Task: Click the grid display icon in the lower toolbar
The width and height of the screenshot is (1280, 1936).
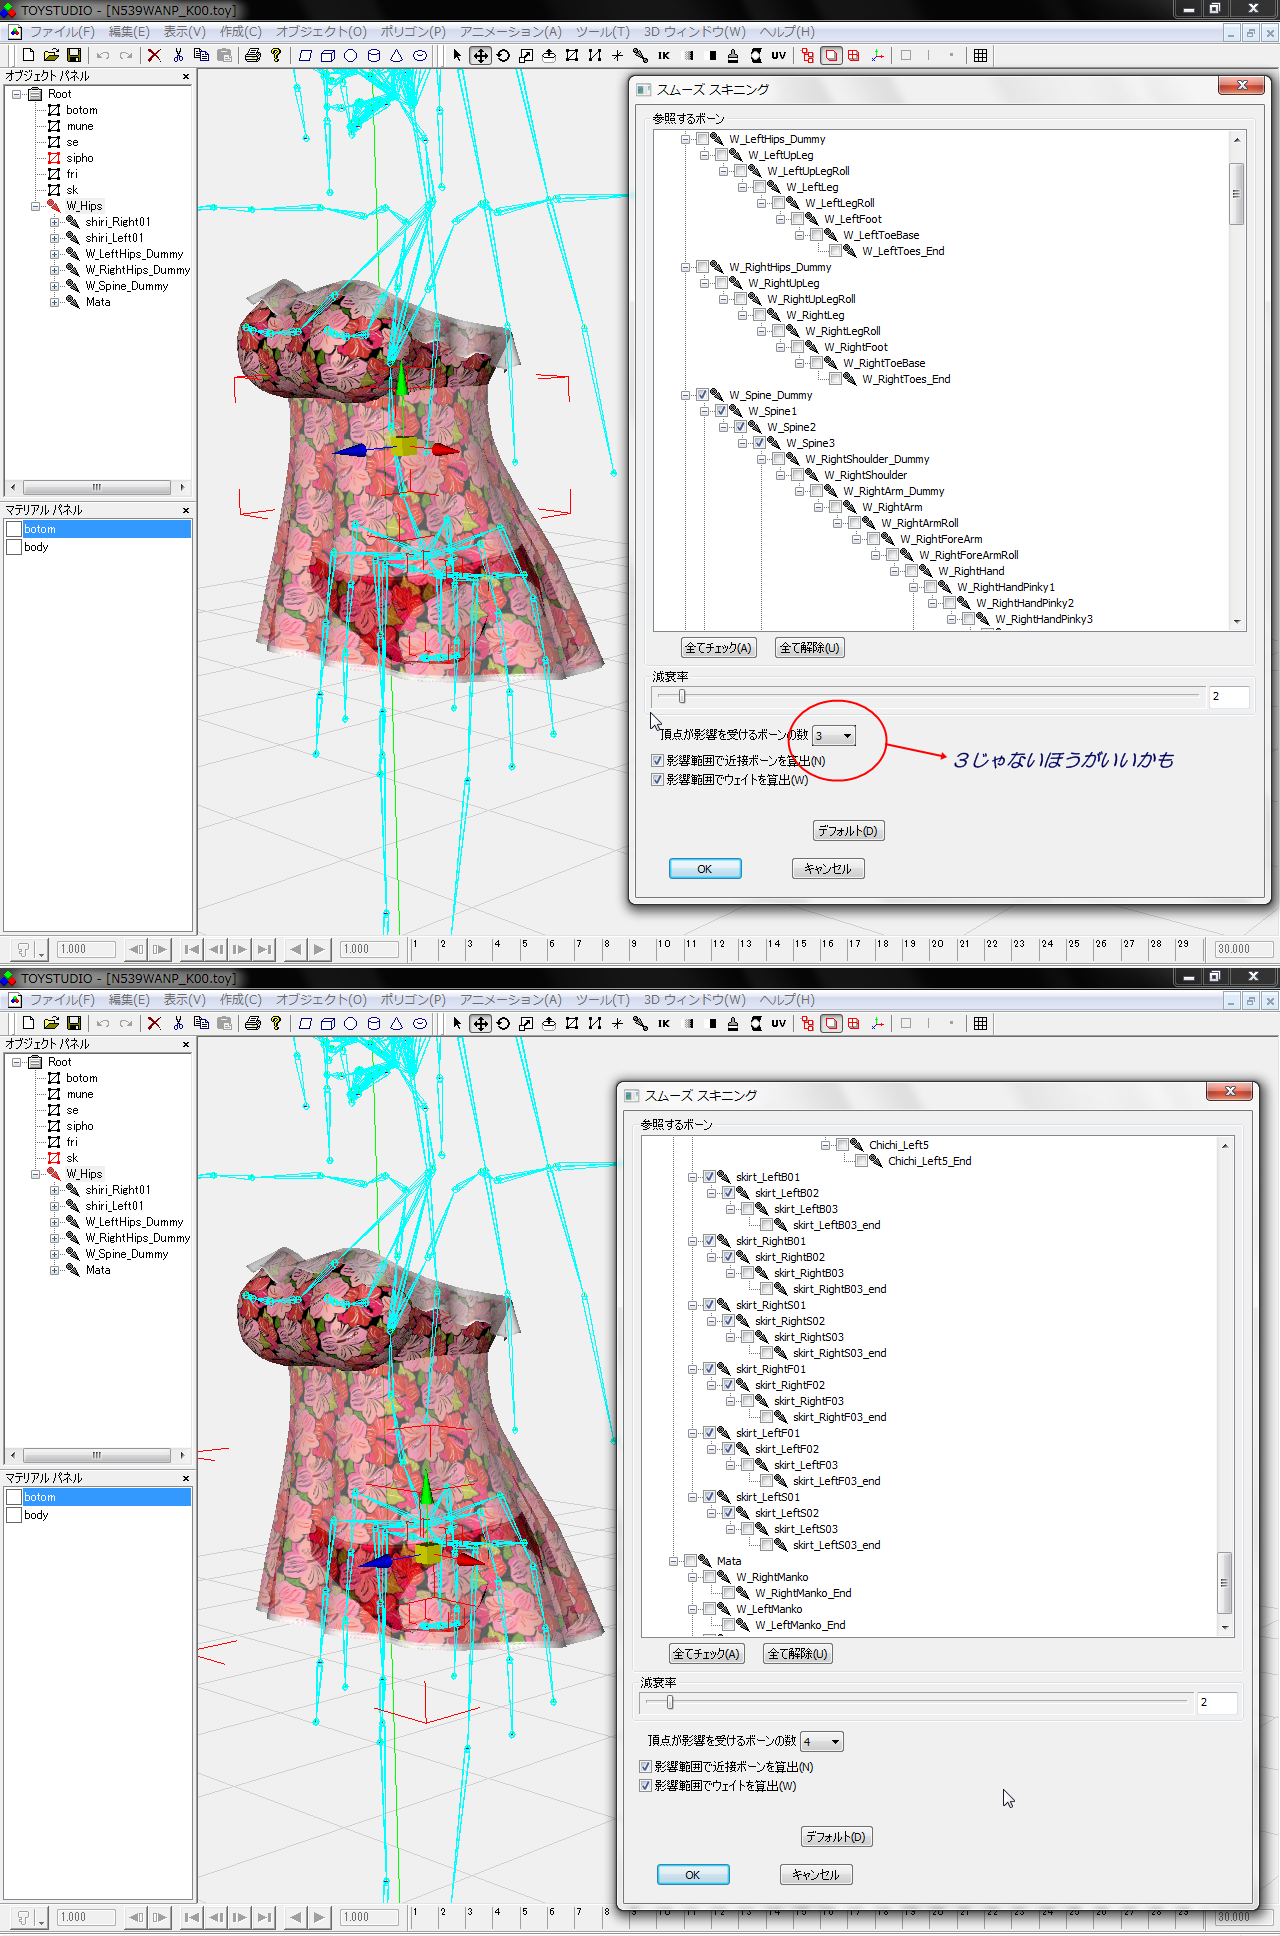Action: pyautogui.click(x=980, y=1023)
